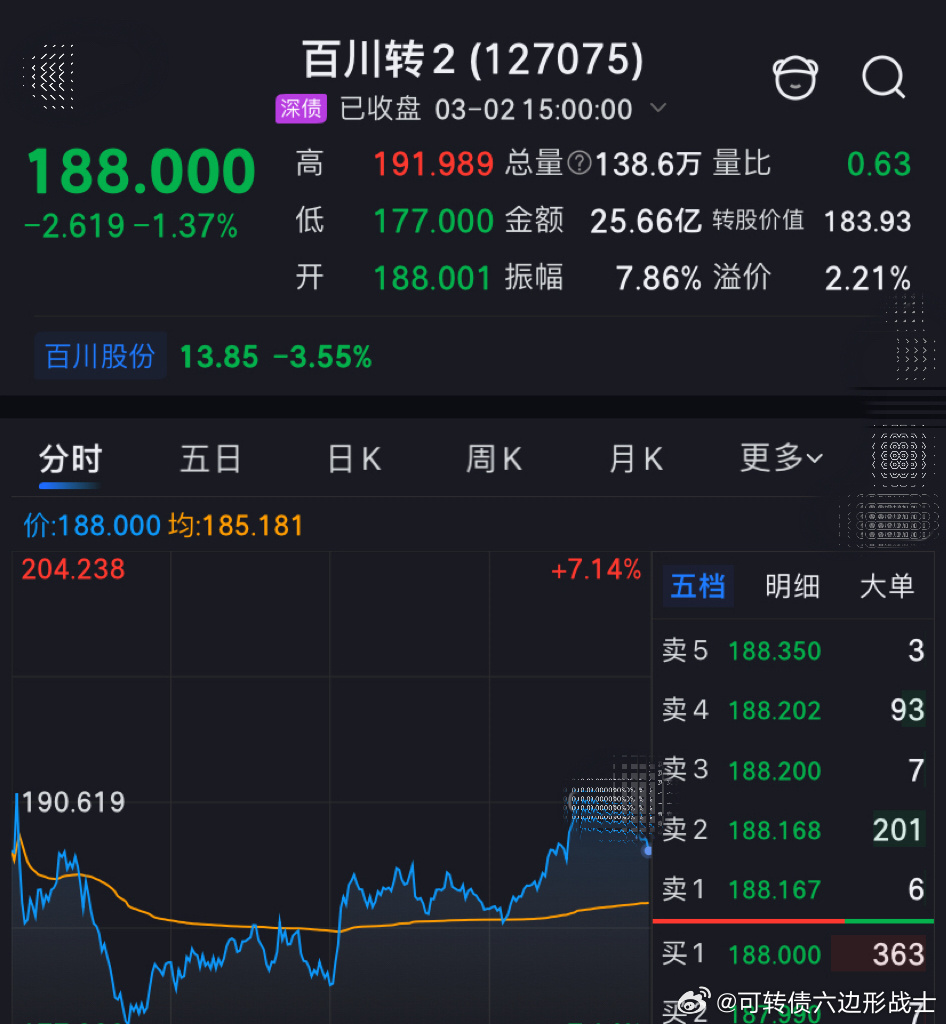This screenshot has height=1024, width=946.
Task: Click the 深债 market badge
Action: [x=300, y=110]
